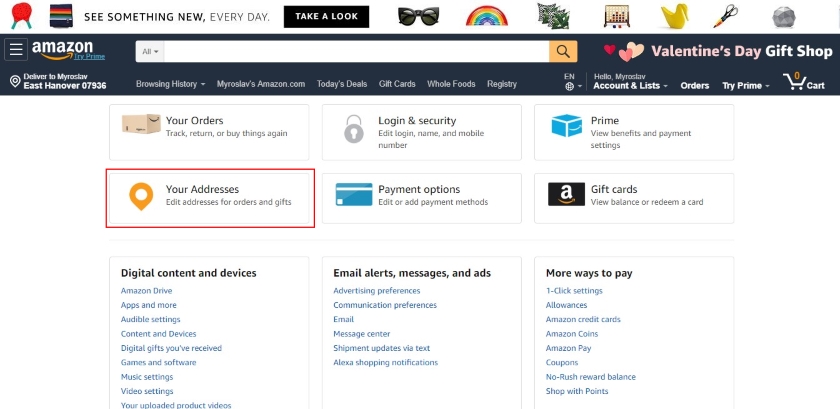840x409 pixels.
Task: Expand the Try Prime nav dropdown
Action: tap(746, 86)
